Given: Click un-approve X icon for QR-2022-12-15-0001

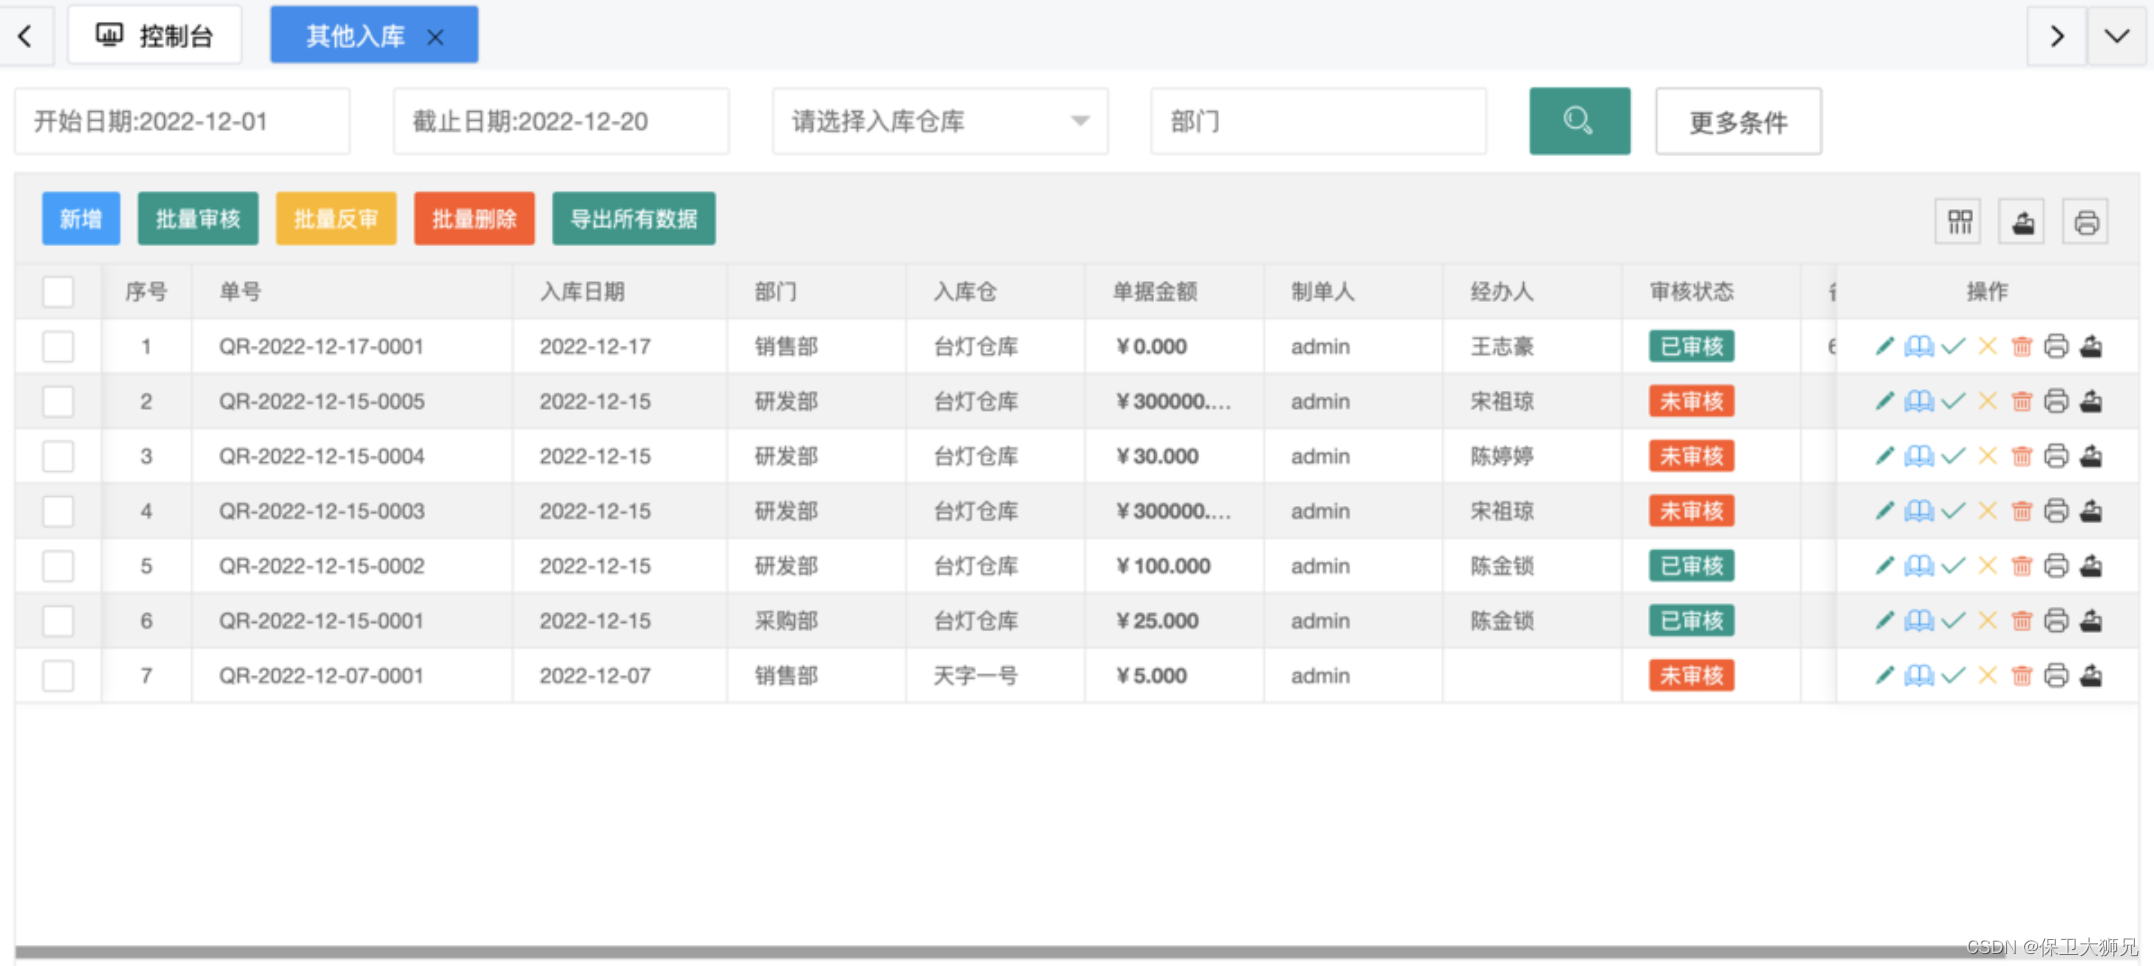Looking at the screenshot, I should (1987, 621).
